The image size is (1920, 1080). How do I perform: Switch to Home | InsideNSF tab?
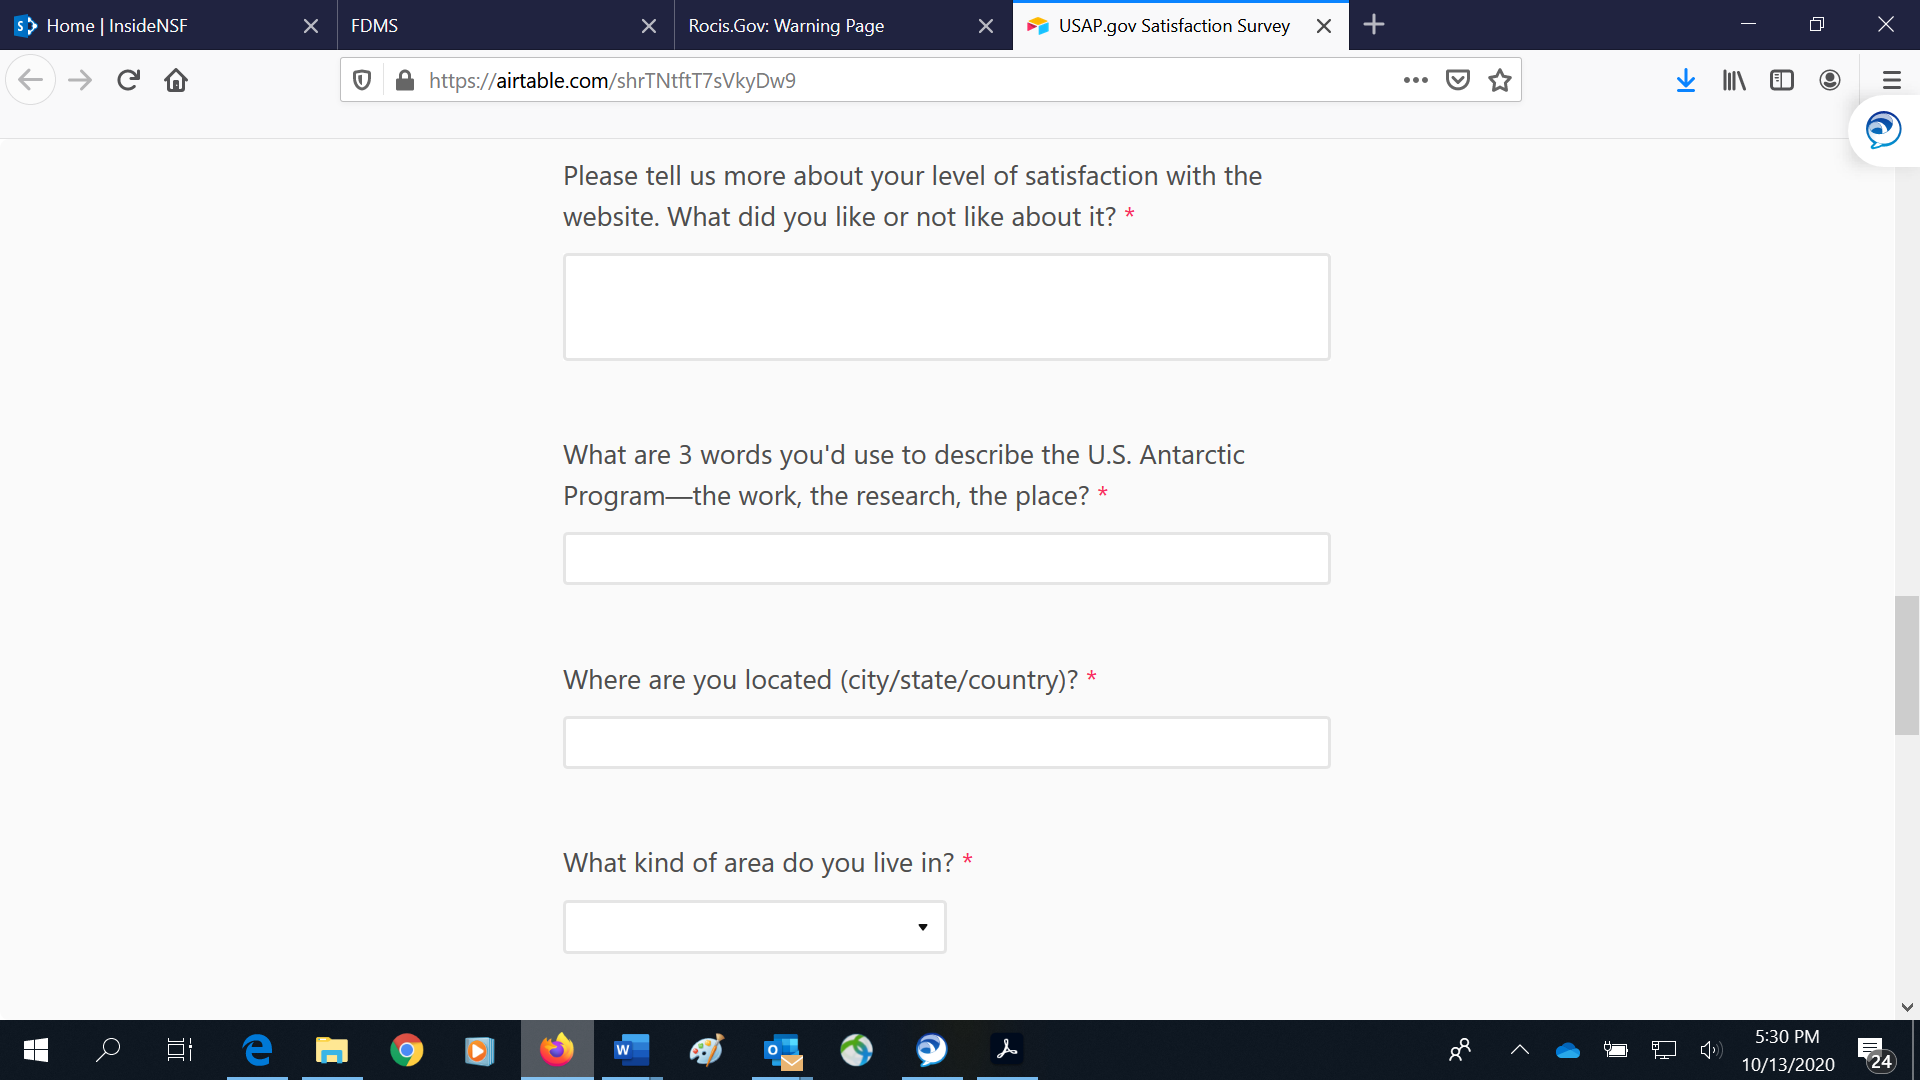(150, 26)
